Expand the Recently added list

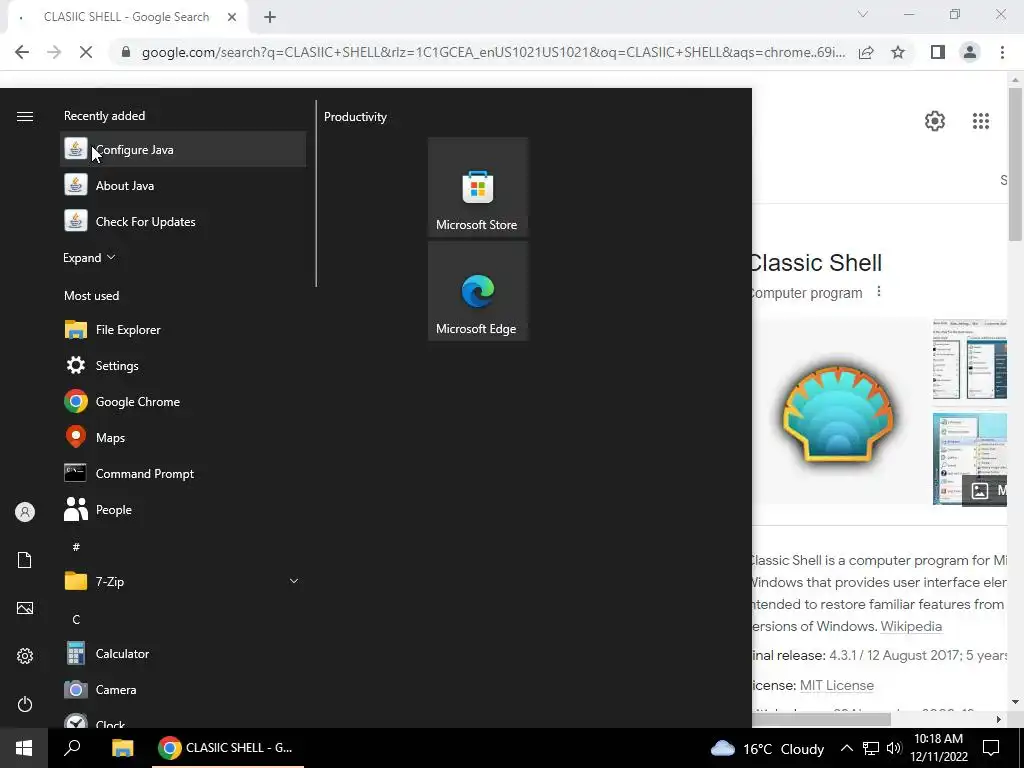[89, 258]
